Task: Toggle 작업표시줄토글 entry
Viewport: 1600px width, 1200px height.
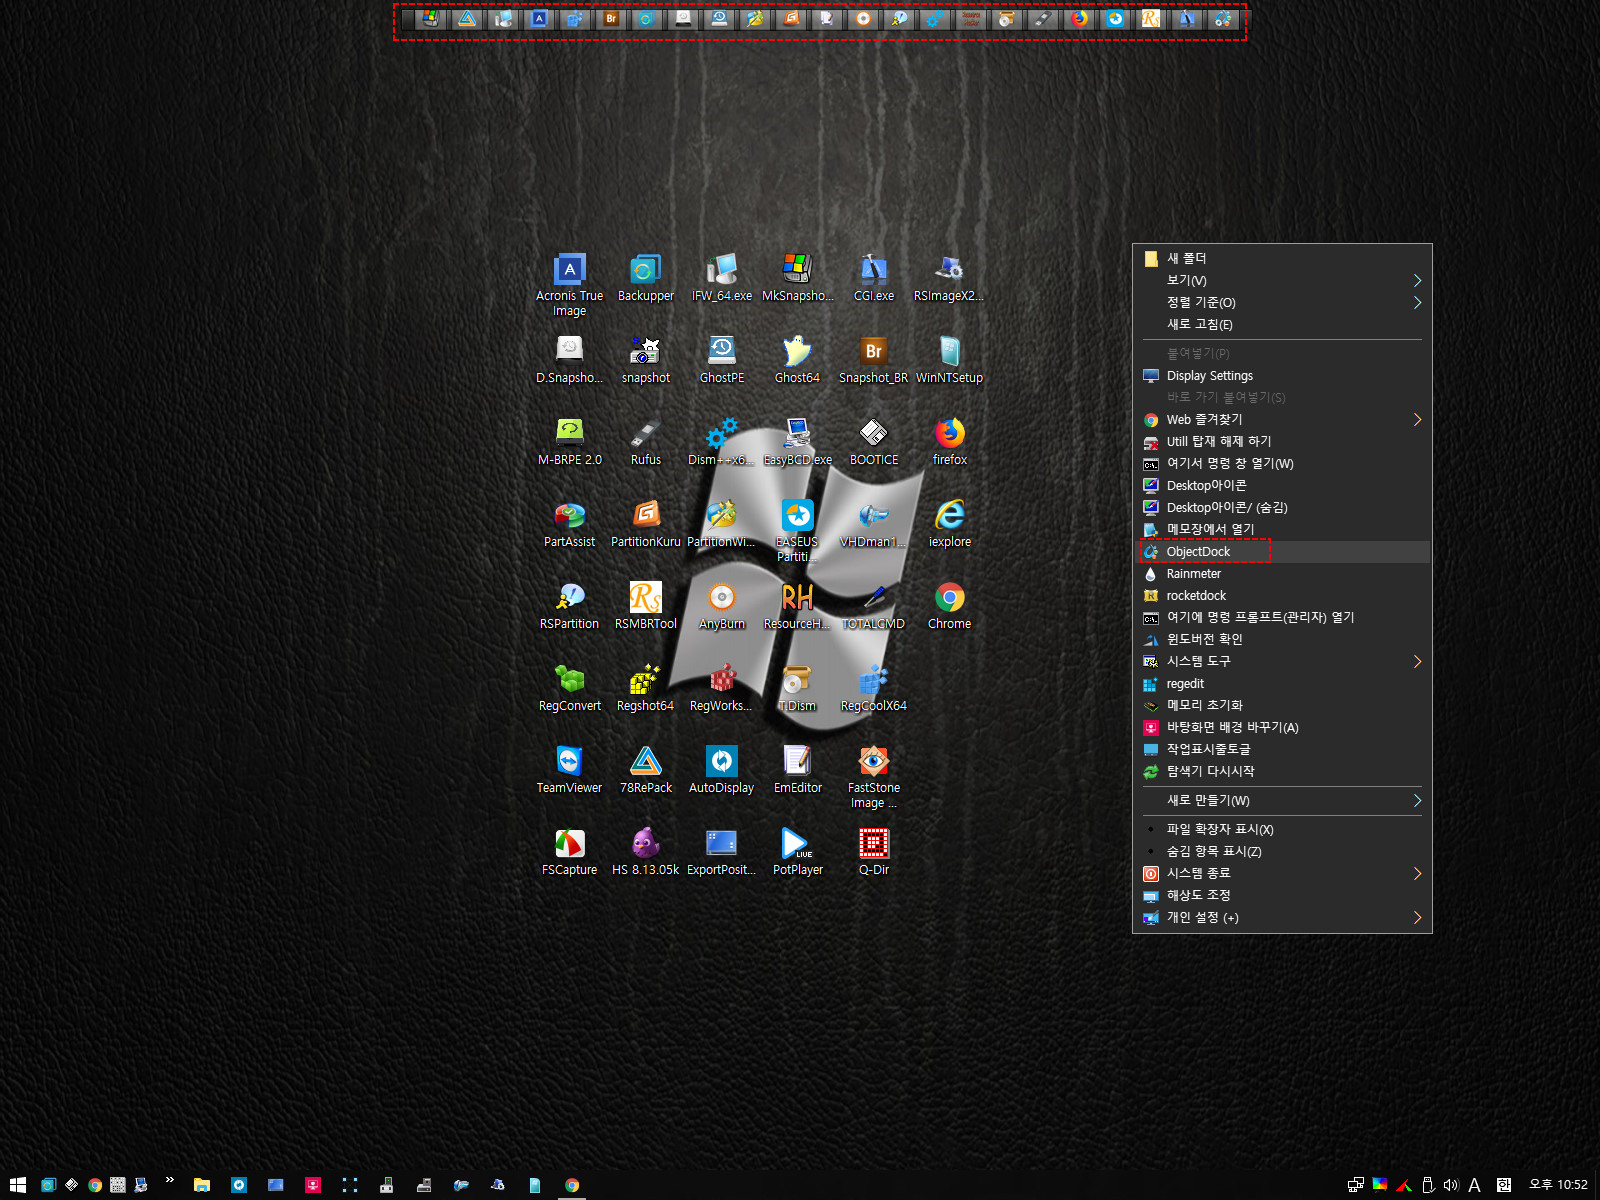Action: point(1282,749)
